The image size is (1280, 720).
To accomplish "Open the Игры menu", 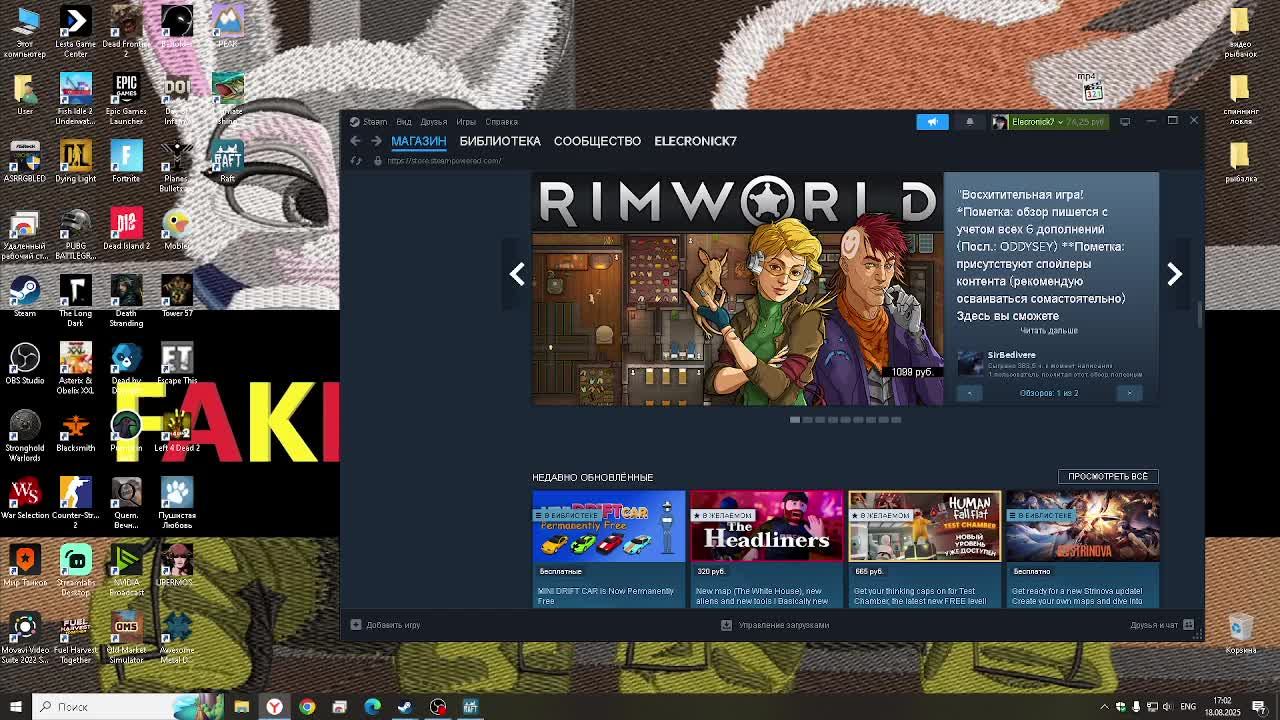I will [x=466, y=122].
